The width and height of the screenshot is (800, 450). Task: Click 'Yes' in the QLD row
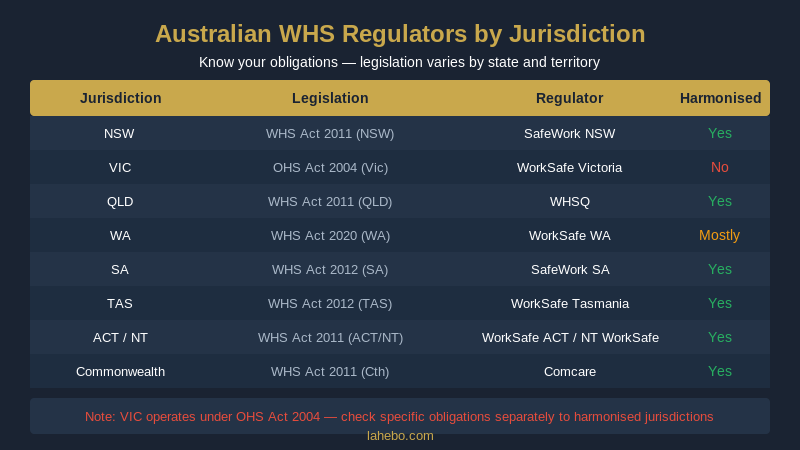tap(720, 201)
